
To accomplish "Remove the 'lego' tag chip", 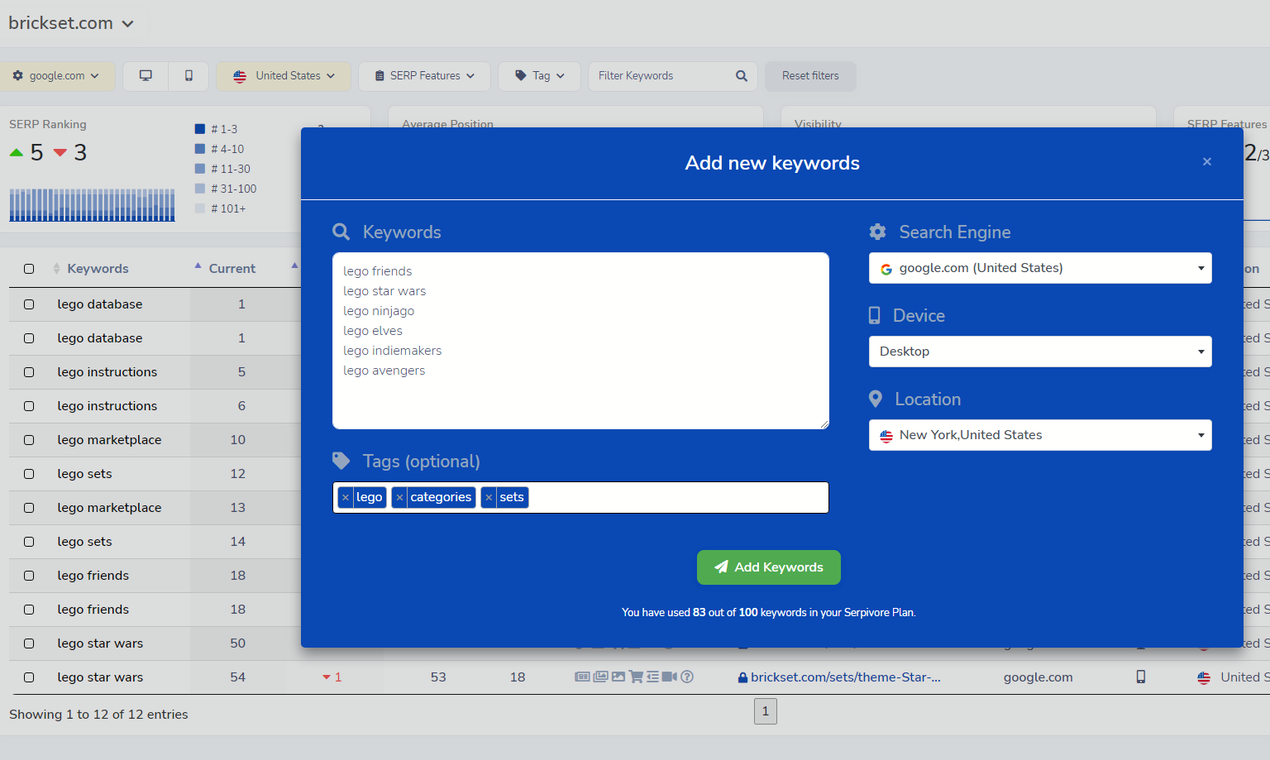I will point(345,497).
